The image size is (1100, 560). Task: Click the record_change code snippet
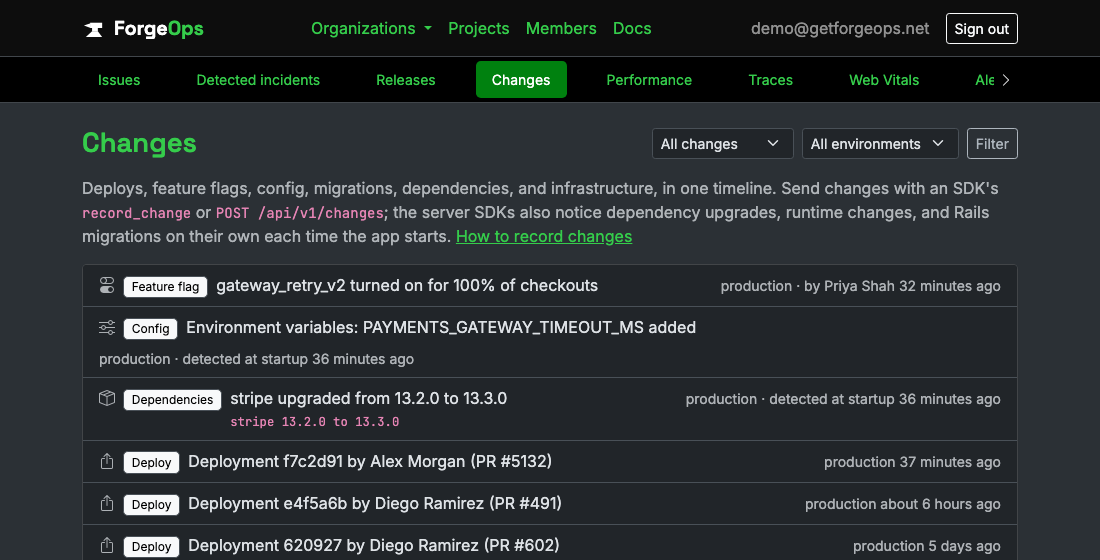[136, 213]
